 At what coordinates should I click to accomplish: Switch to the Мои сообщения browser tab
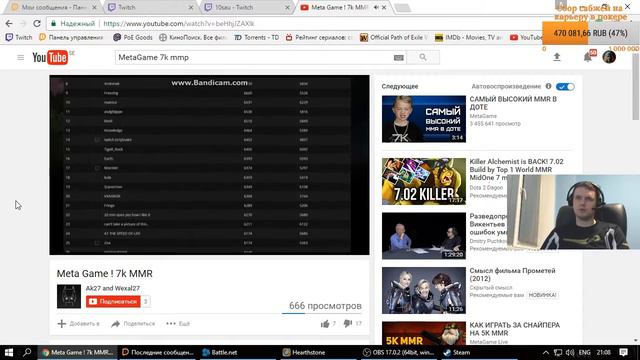pyautogui.click(x=53, y=7)
